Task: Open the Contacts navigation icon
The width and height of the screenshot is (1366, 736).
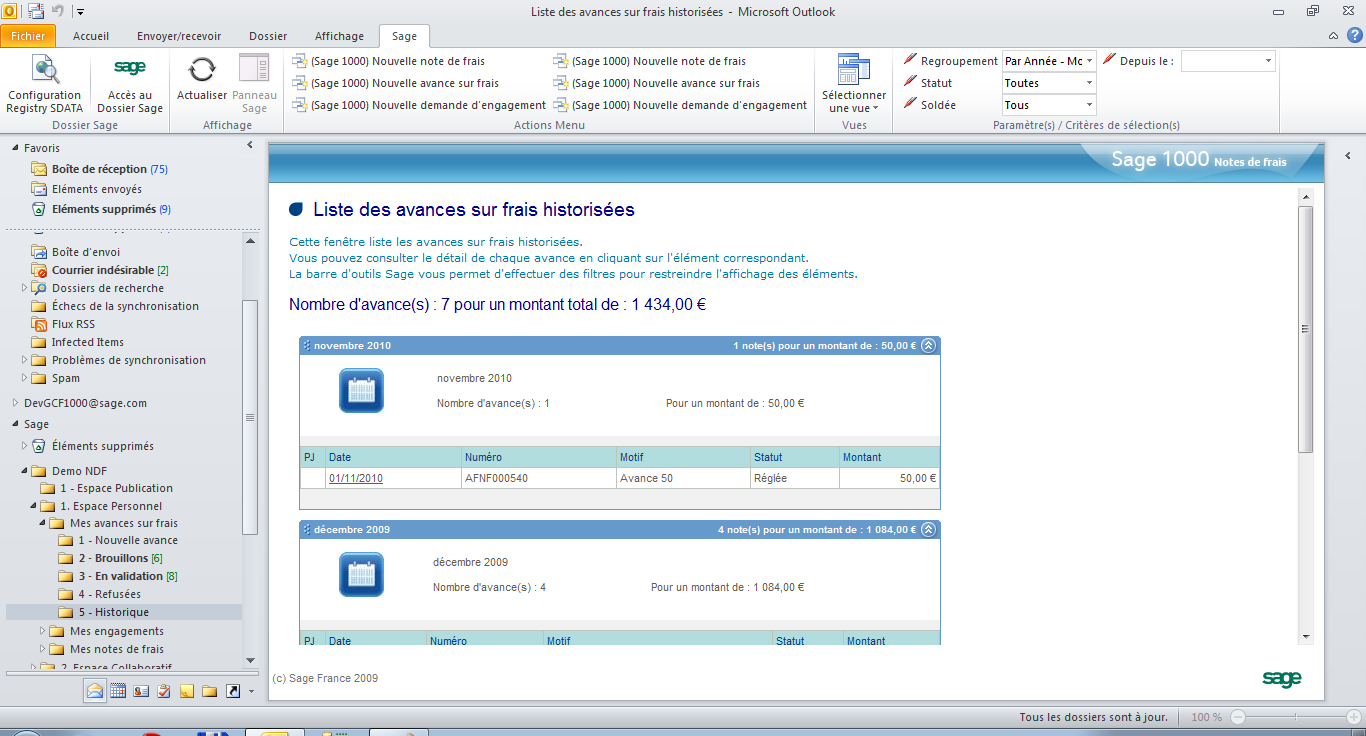Action: click(141, 690)
